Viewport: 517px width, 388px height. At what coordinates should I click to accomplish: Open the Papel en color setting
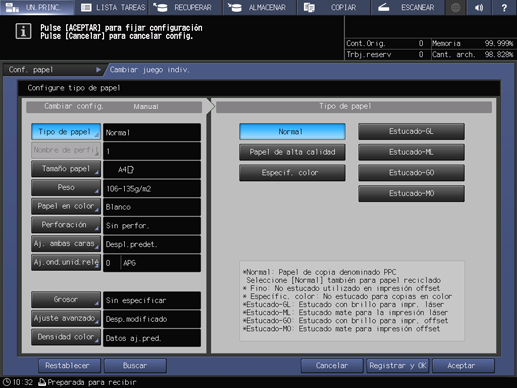coord(66,207)
